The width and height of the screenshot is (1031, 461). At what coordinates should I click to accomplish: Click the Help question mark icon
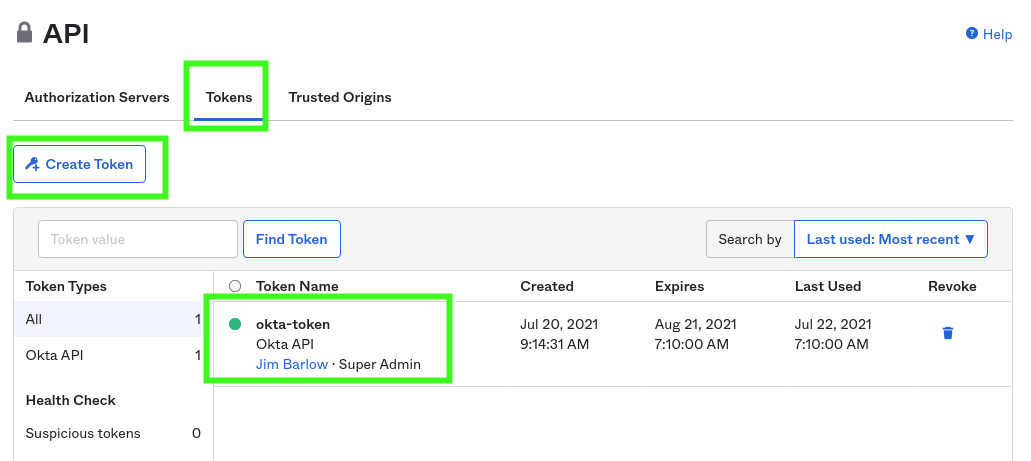coord(972,34)
